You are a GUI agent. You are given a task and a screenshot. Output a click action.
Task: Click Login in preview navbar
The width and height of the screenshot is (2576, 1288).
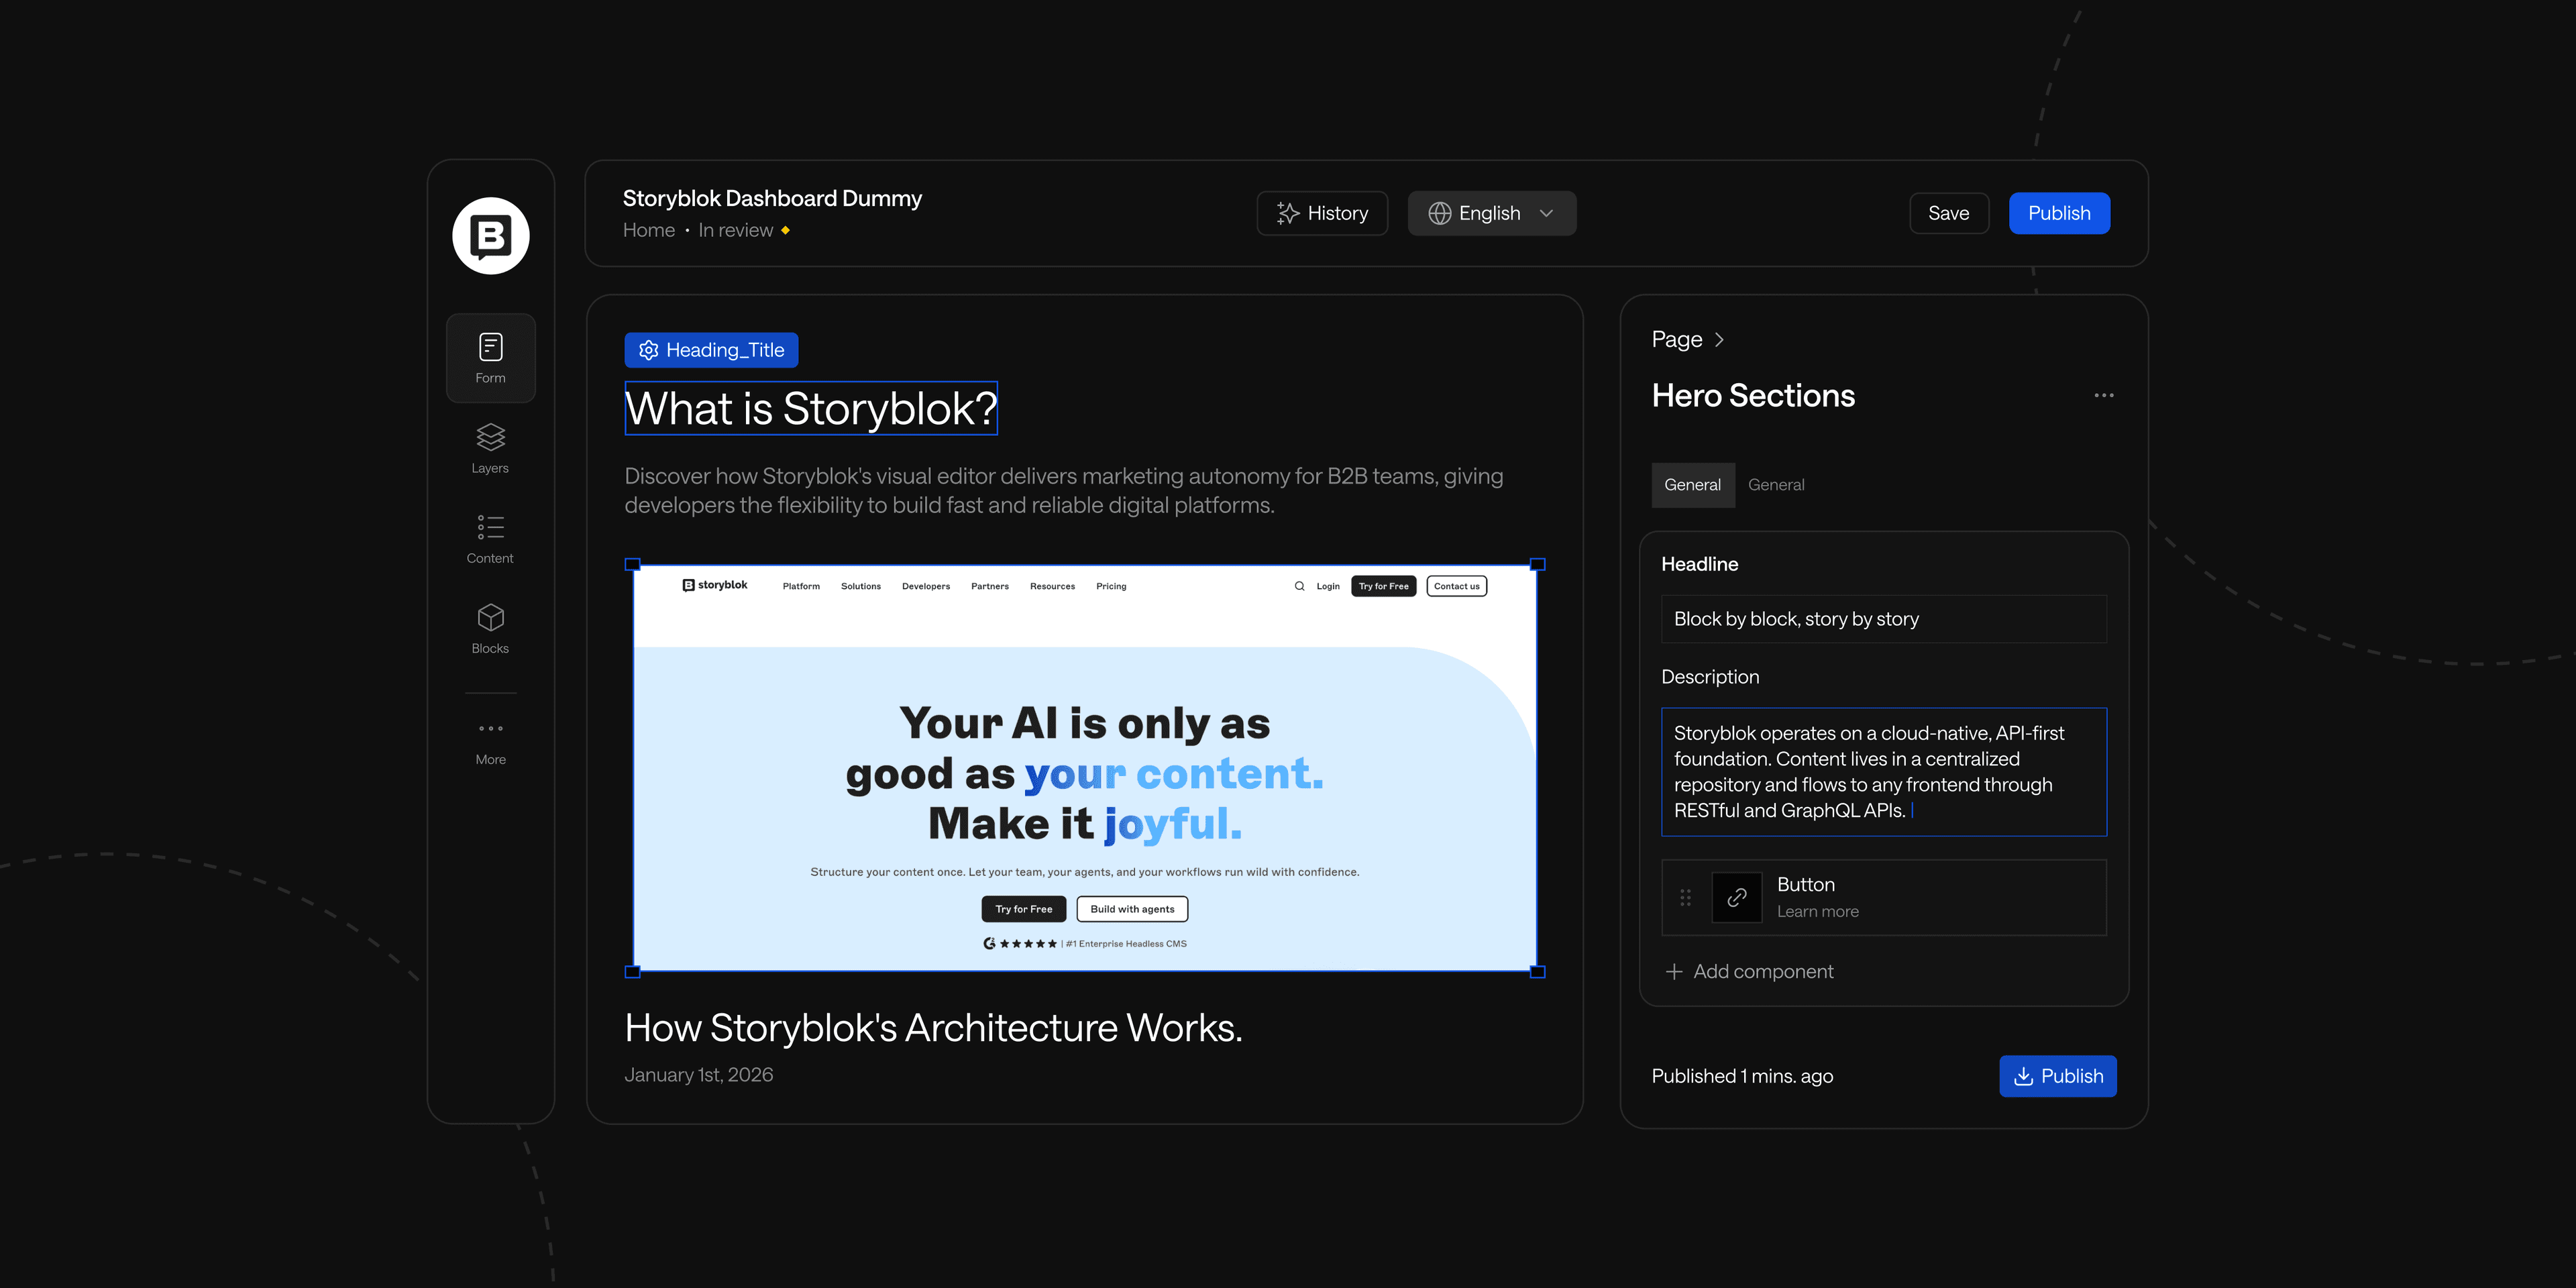point(1328,586)
